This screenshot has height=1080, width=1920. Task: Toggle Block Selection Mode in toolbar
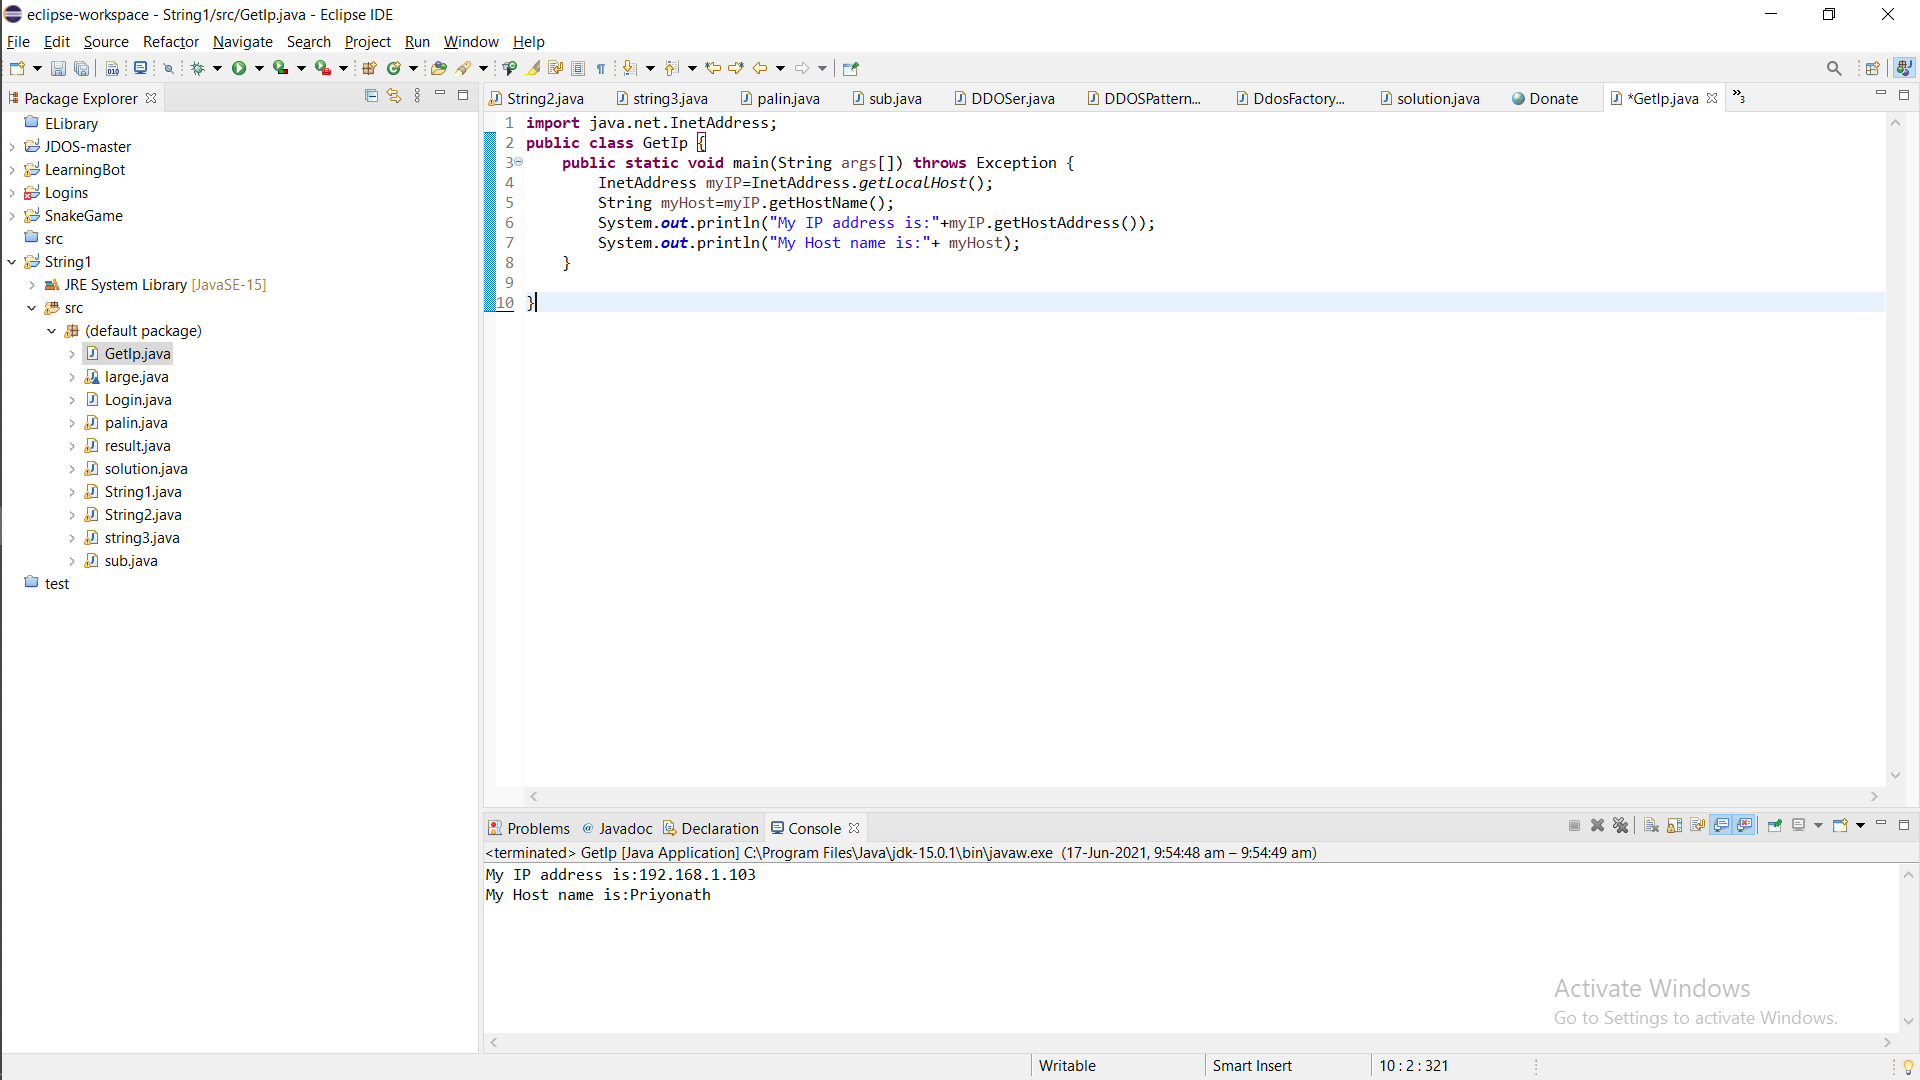578,68
